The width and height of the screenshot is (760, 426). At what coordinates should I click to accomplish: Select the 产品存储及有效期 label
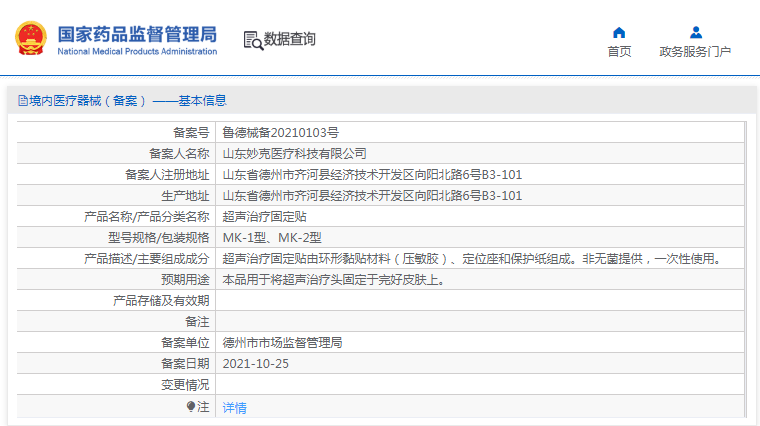pyautogui.click(x=161, y=300)
